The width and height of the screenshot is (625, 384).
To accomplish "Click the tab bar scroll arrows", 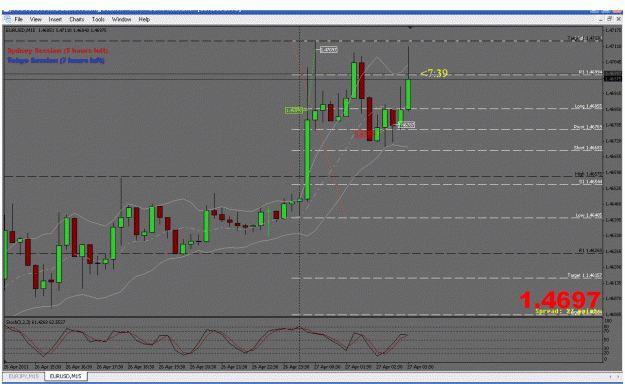I will pyautogui.click(x=614, y=376).
